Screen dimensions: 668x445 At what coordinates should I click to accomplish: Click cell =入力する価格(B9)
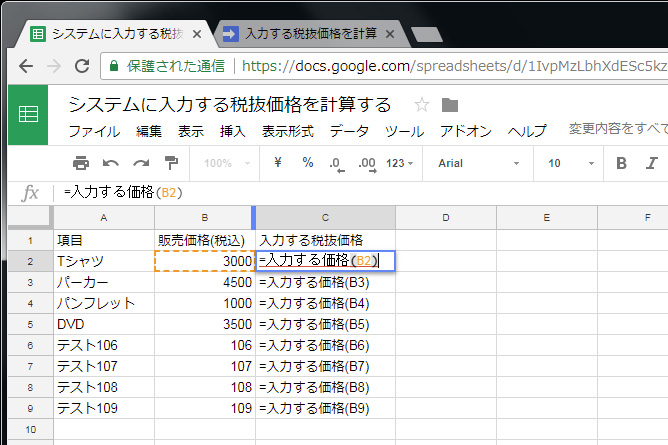(x=325, y=408)
